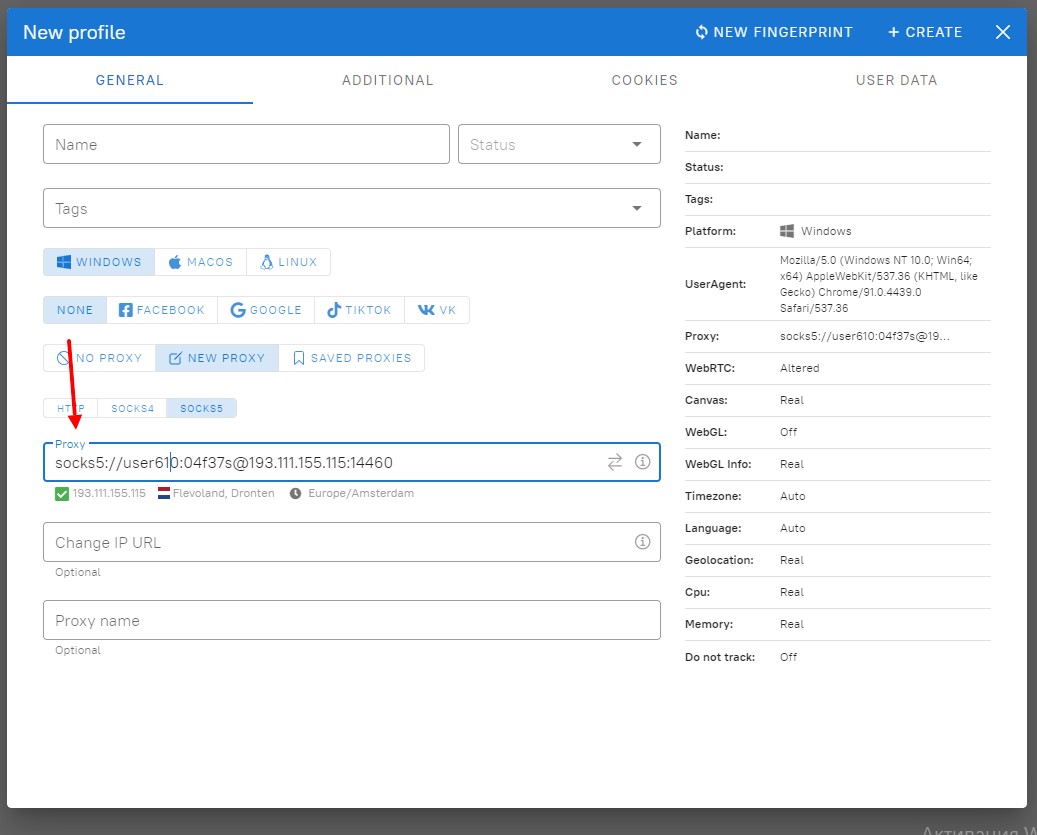Click the Facebook logo icon
Screen dimensions: 1037x835
point(126,310)
